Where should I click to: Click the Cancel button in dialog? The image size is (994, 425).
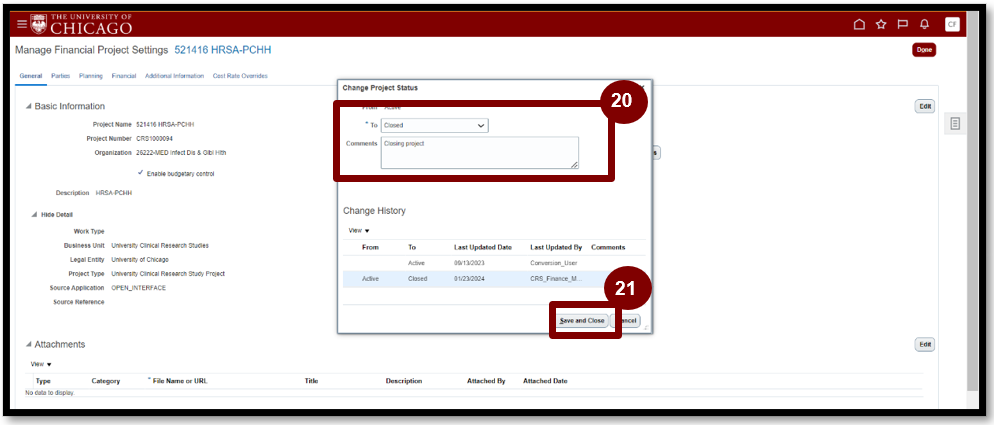[628, 321]
